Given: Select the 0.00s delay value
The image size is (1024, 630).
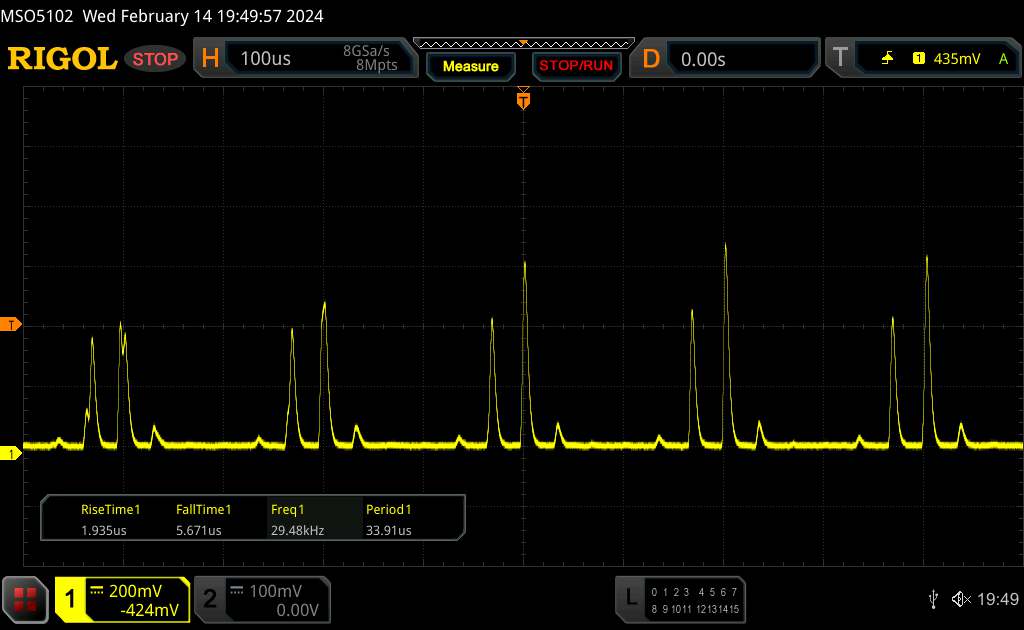Looking at the screenshot, I should pyautogui.click(x=703, y=59).
